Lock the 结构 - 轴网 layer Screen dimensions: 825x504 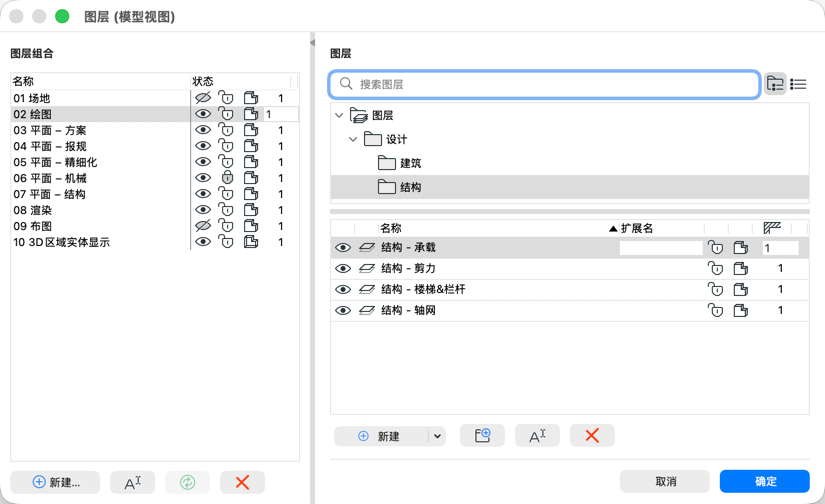point(715,310)
